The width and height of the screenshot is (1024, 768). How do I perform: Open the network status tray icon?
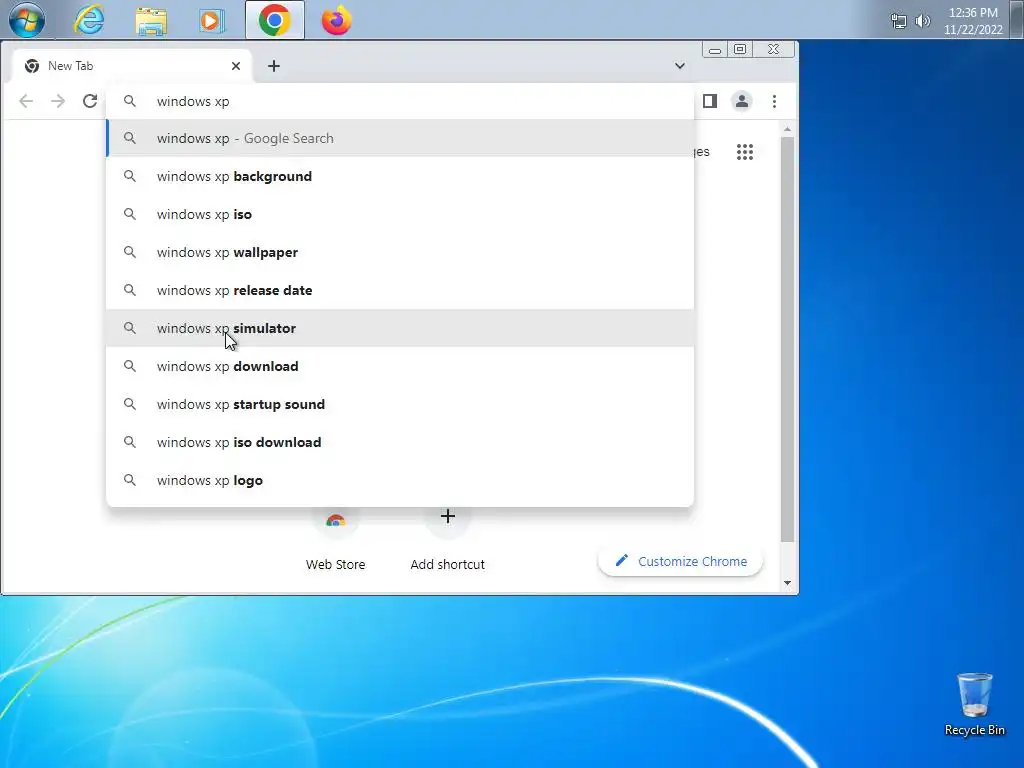point(899,21)
